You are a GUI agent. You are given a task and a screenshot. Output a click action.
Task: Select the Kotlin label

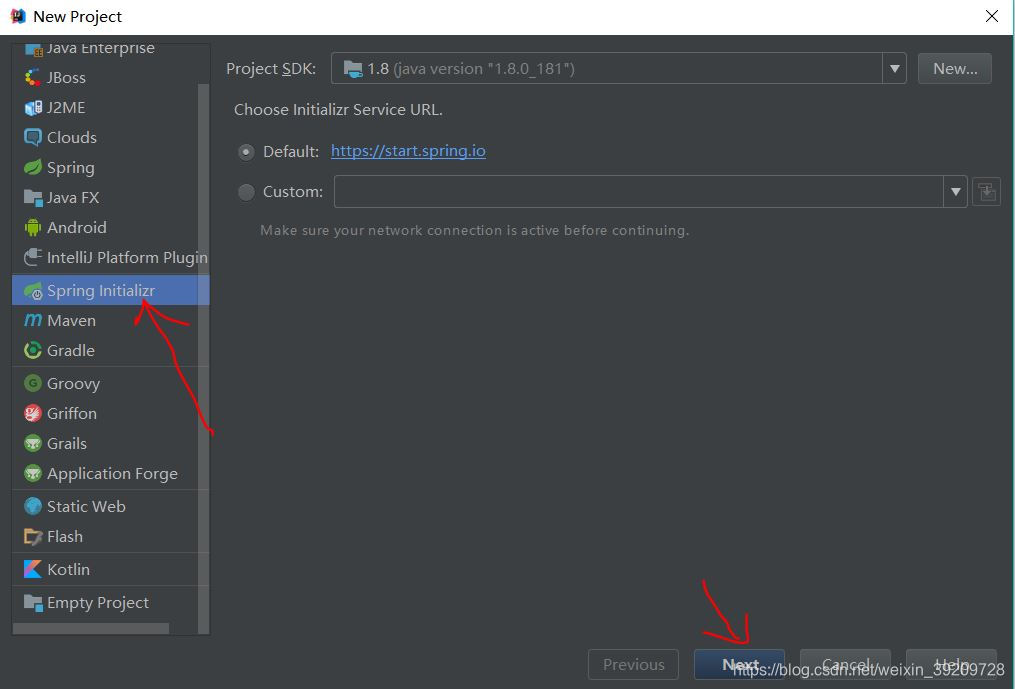coord(69,569)
